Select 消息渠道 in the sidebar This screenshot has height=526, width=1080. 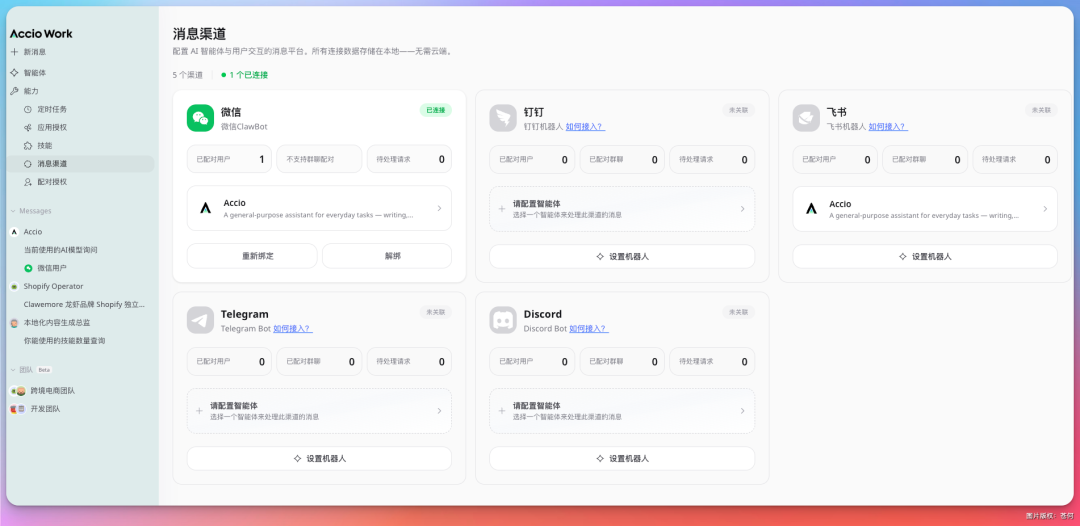pos(81,164)
